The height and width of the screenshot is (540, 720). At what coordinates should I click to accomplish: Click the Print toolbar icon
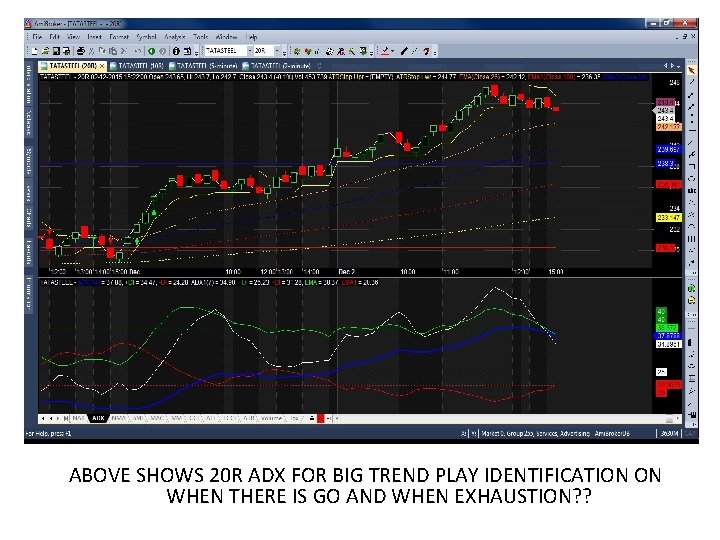80,51
